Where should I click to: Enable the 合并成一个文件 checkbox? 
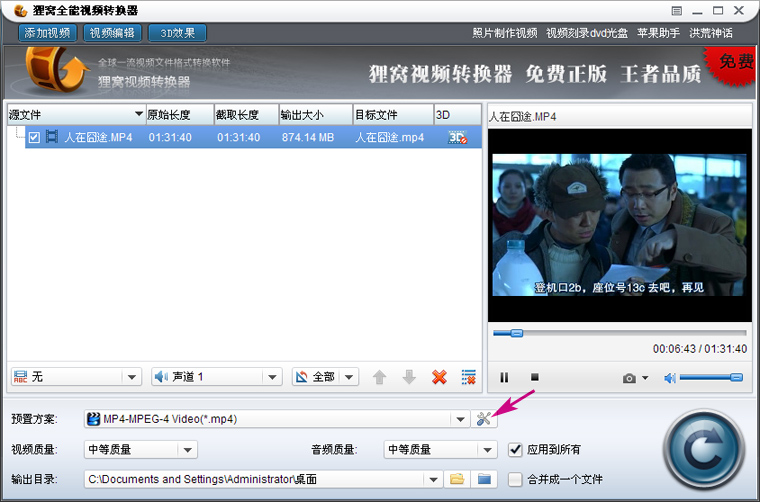(x=515, y=480)
